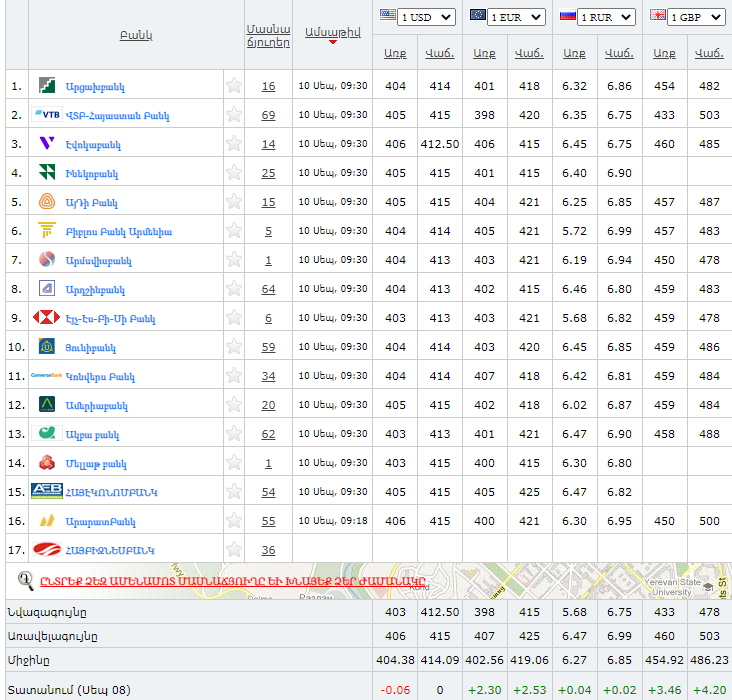Open the ՀԱՅԷԿՈՆՈՄԲԱՆԿ link
The height and width of the screenshot is (700, 732).
click(112, 492)
